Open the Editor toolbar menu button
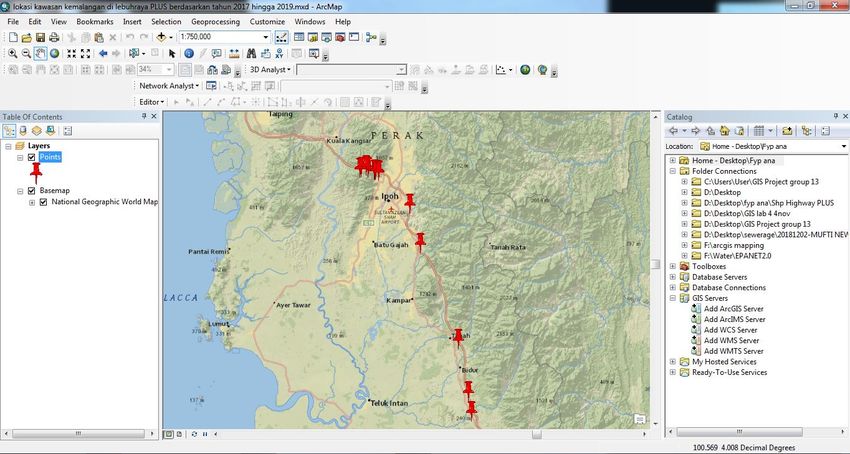850x454 pixels. tap(151, 102)
